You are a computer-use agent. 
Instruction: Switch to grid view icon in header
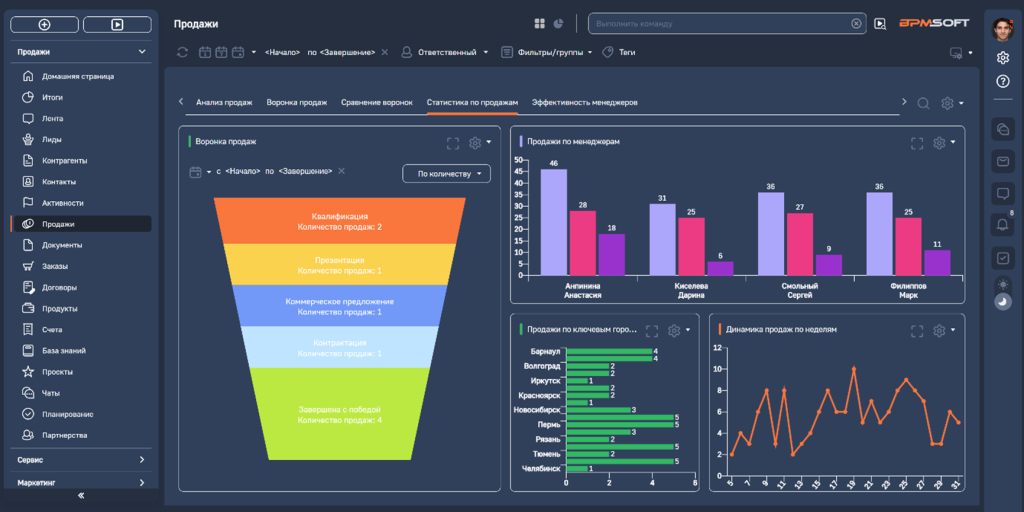(x=540, y=23)
